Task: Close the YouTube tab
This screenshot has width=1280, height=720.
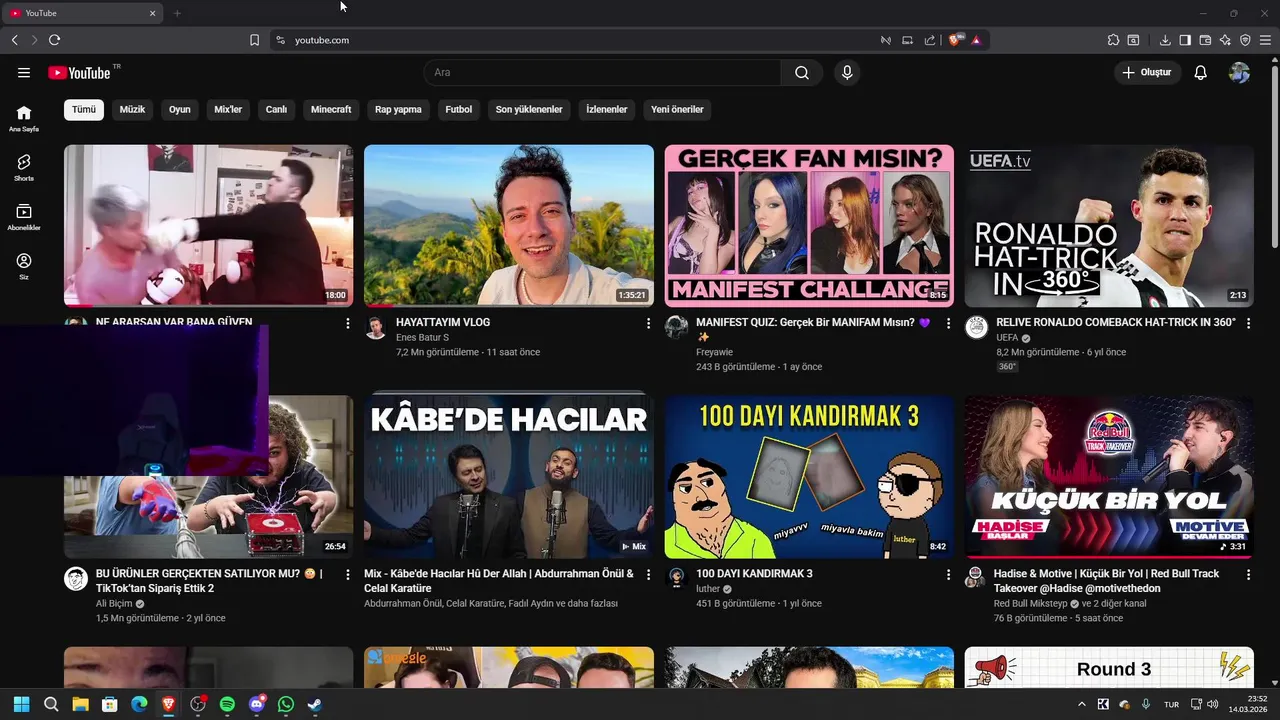Action: click(153, 13)
